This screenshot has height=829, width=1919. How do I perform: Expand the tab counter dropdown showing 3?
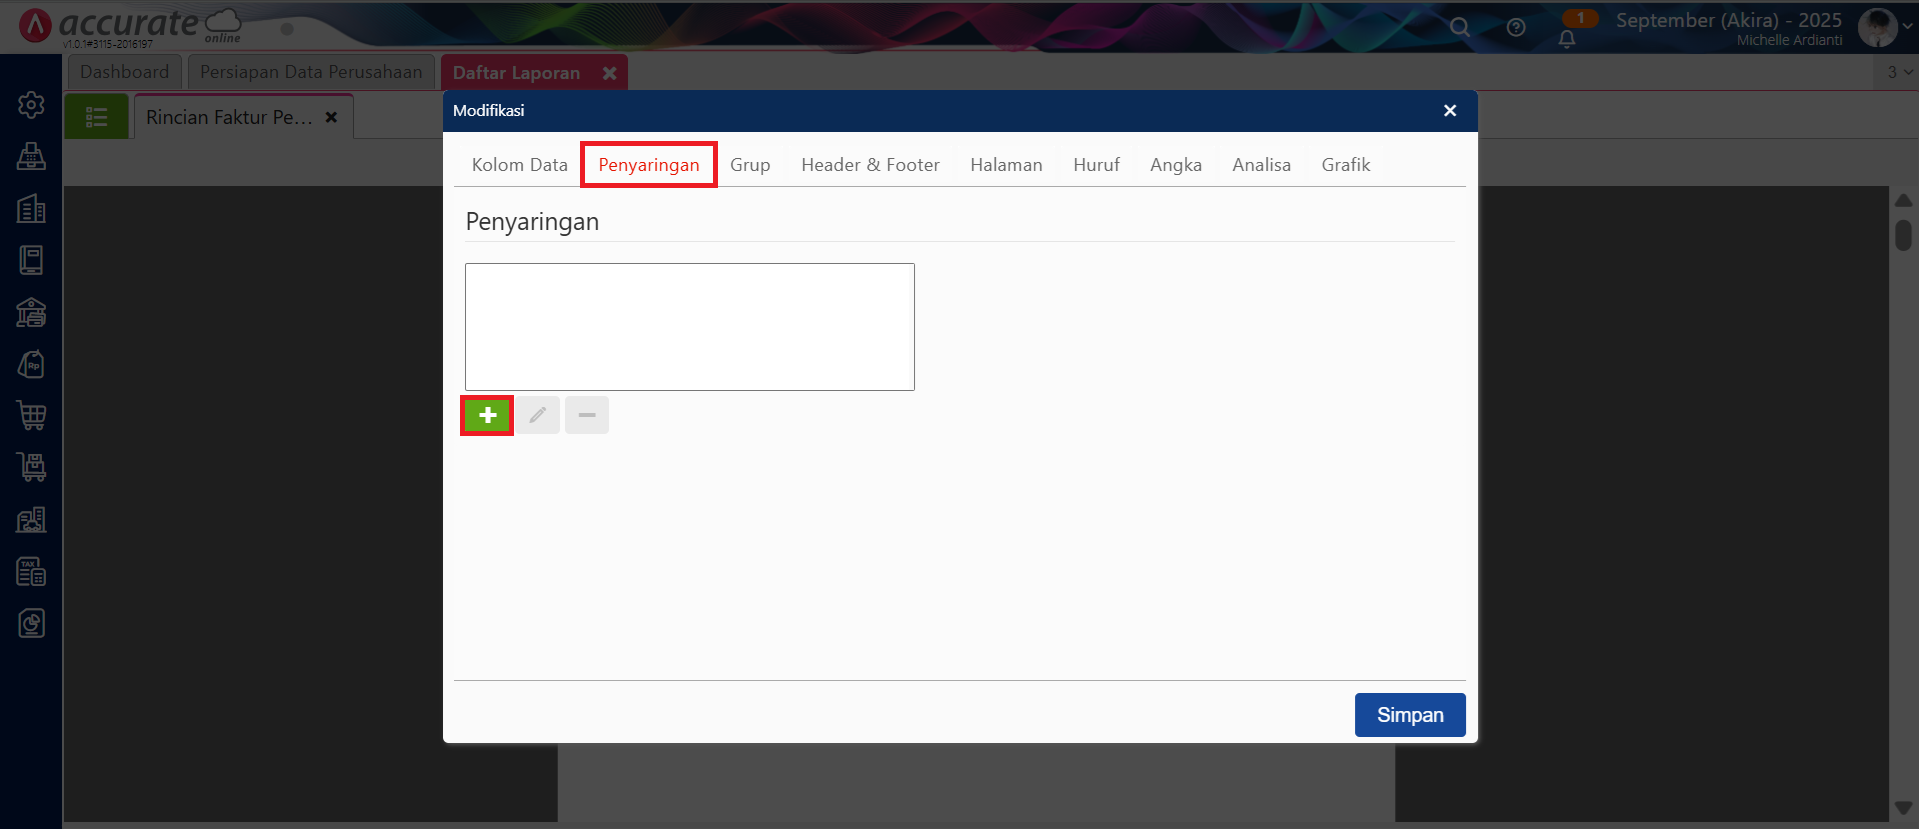(1898, 72)
